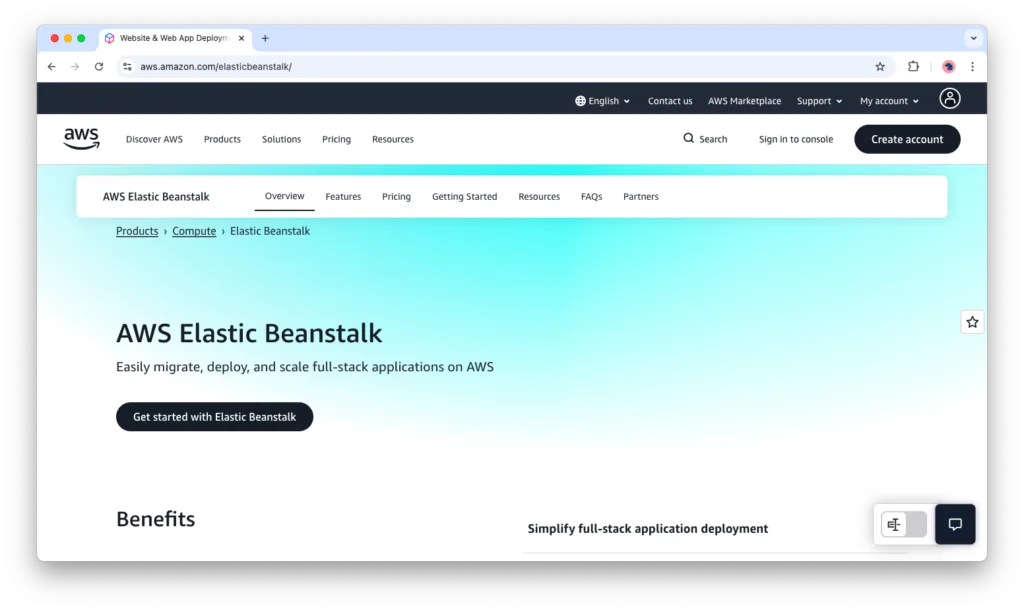Viewport: 1024px width, 610px height.
Task: Select the Overview tab
Action: (284, 196)
